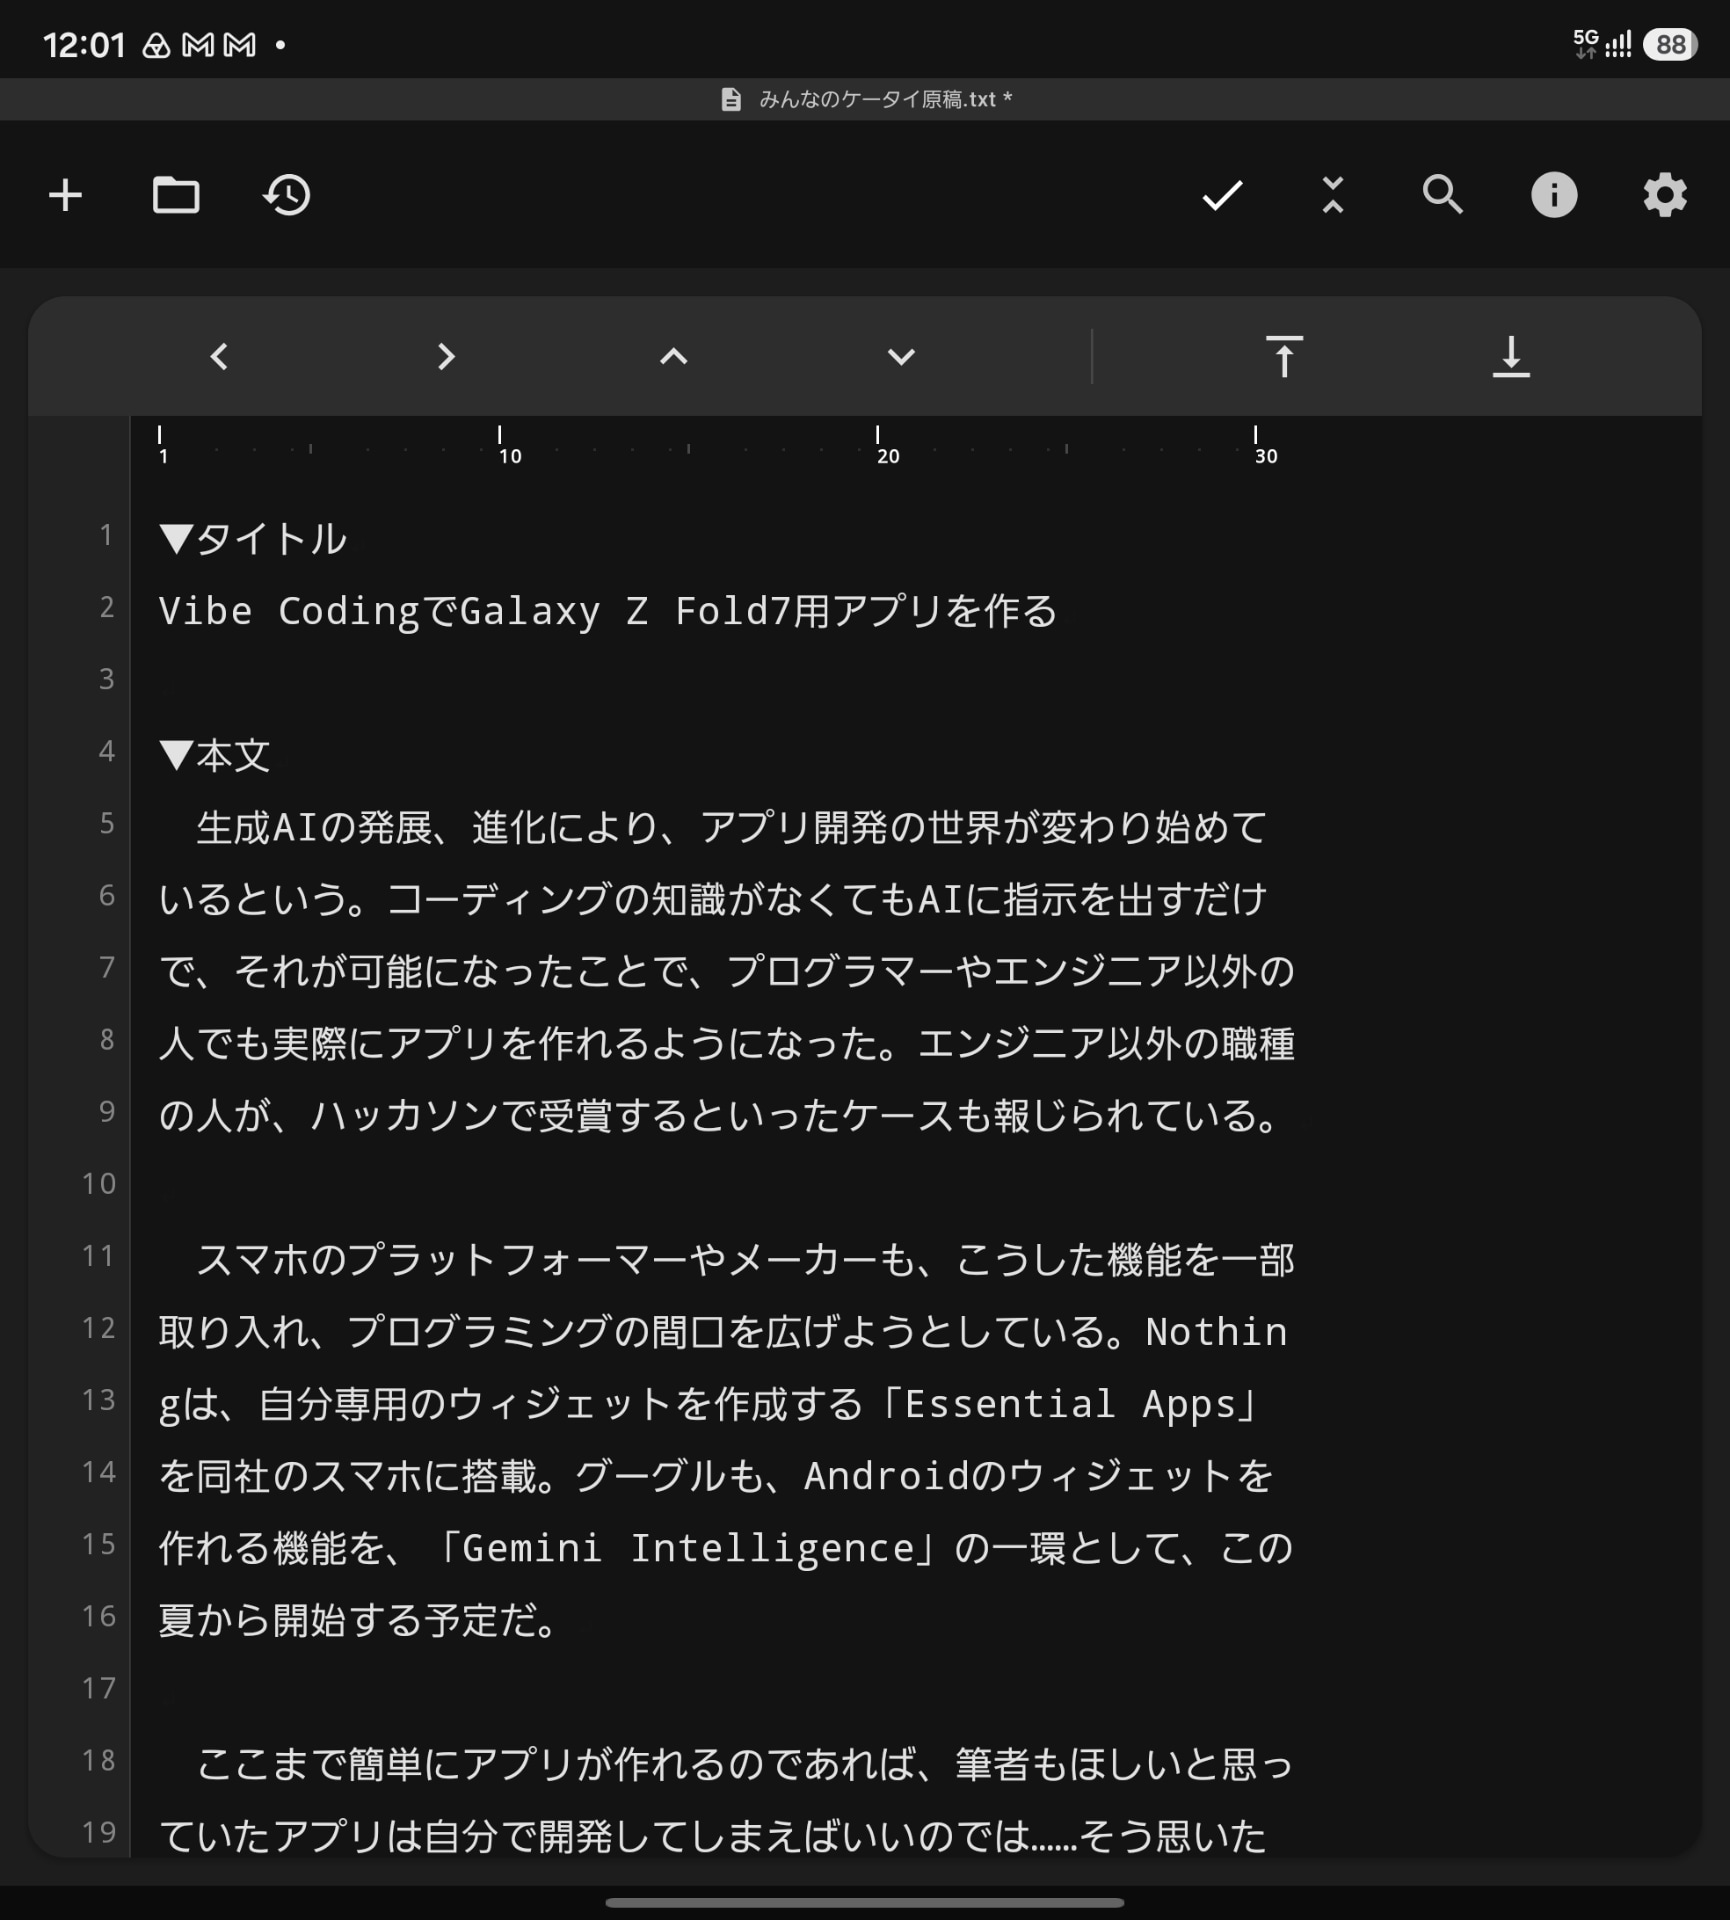Collapse the cursor toolbar with the fold icon
This screenshot has height=1920, width=1730.
tap(1333, 195)
